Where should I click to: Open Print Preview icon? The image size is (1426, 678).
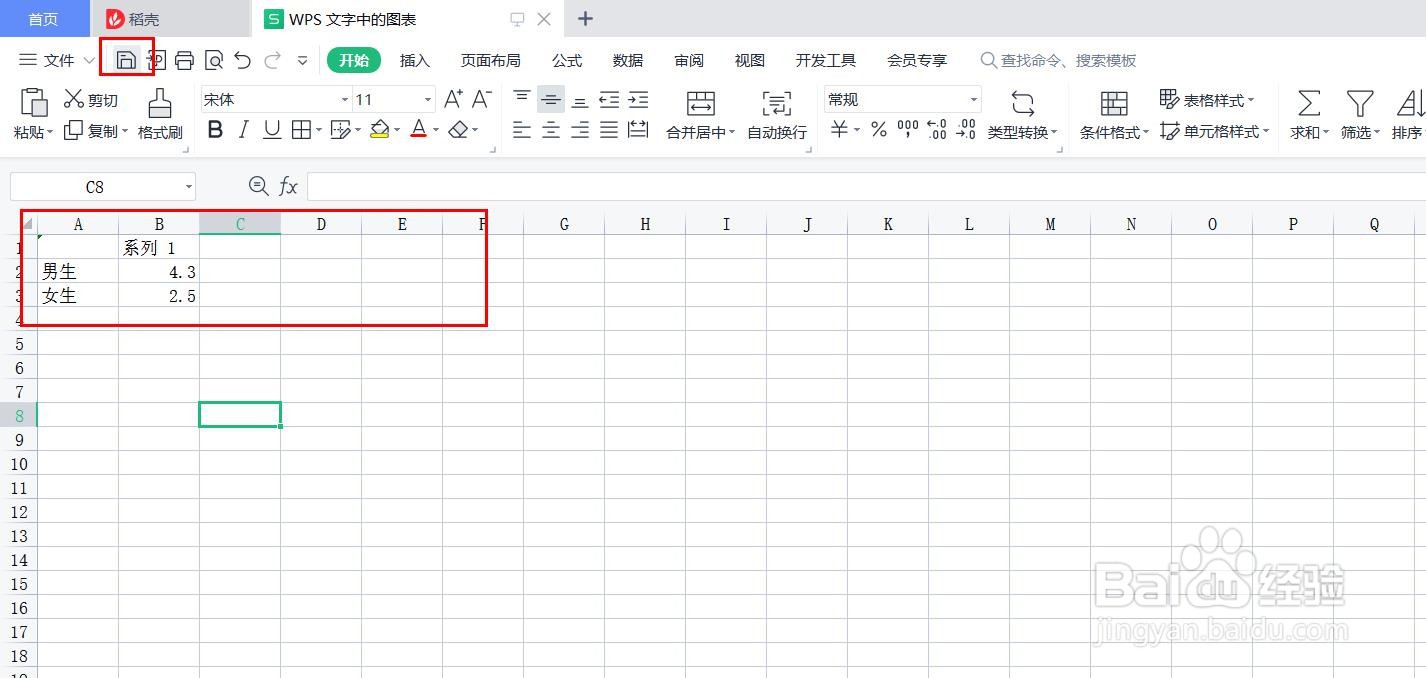point(213,60)
